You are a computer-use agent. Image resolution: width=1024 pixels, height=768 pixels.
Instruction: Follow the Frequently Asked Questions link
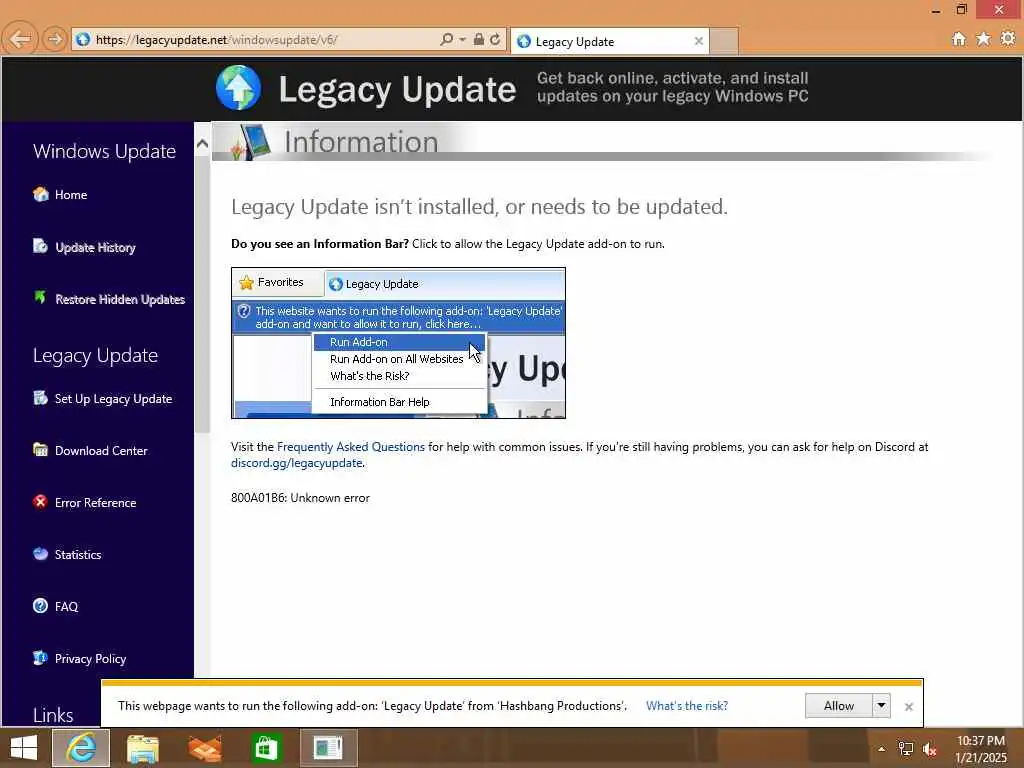(351, 447)
